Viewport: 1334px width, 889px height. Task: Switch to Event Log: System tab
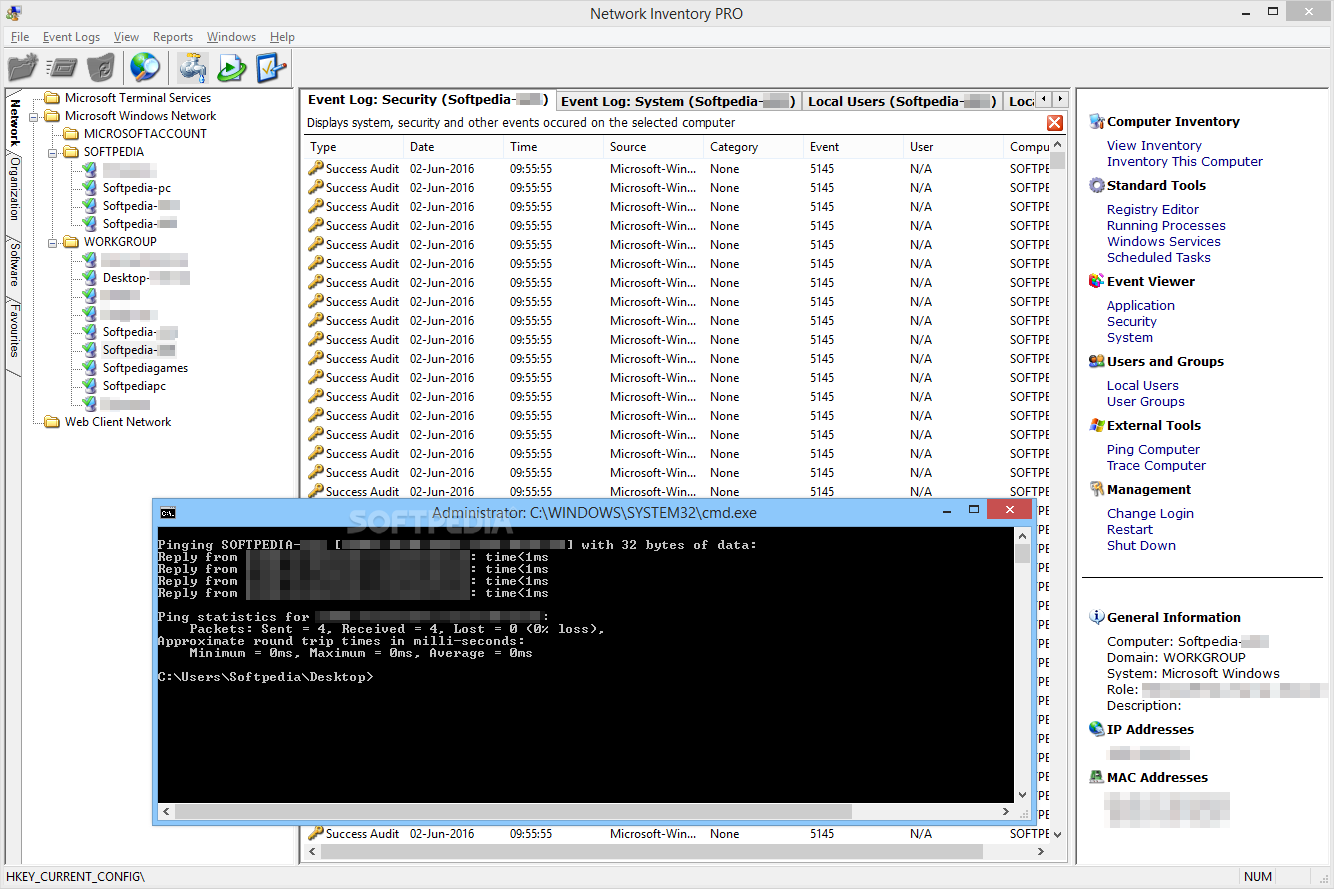pyautogui.click(x=678, y=101)
